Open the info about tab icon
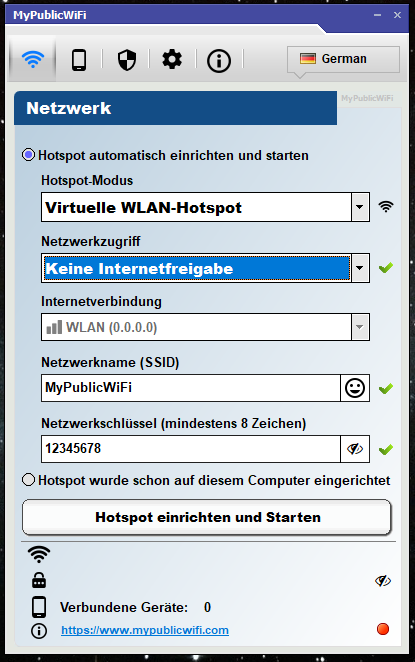This screenshot has width=415, height=662. point(219,60)
